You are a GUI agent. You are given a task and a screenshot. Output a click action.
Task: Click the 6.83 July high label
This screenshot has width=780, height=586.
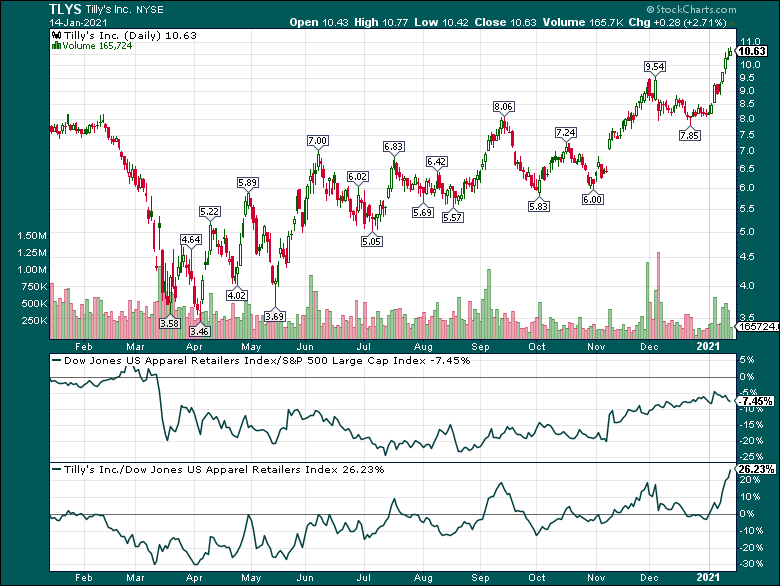click(x=393, y=146)
